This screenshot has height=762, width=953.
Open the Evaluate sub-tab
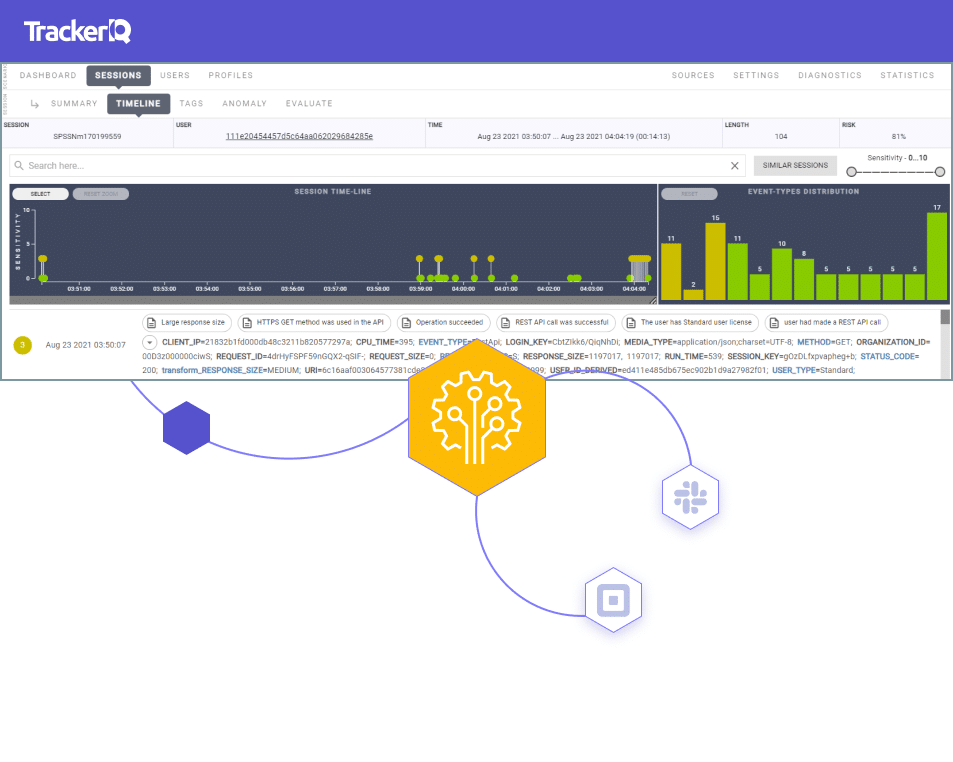pyautogui.click(x=309, y=103)
